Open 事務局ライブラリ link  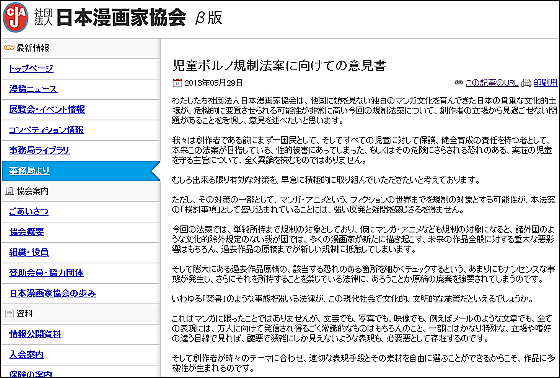[39, 150]
